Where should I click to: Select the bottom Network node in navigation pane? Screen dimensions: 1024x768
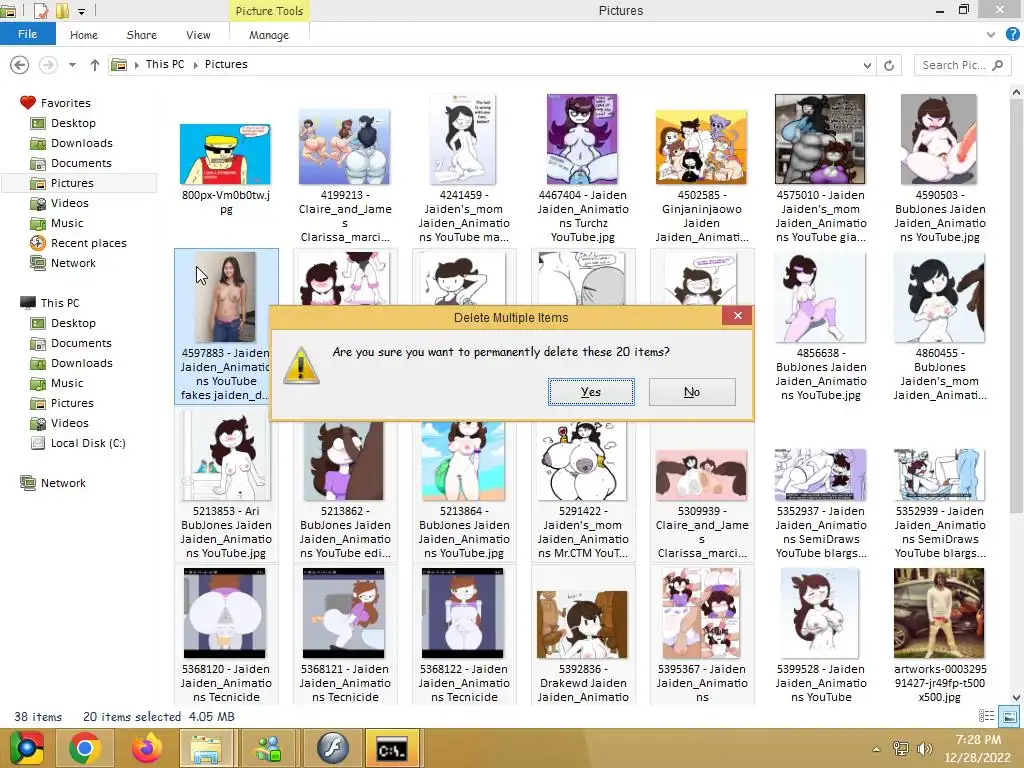click(63, 483)
